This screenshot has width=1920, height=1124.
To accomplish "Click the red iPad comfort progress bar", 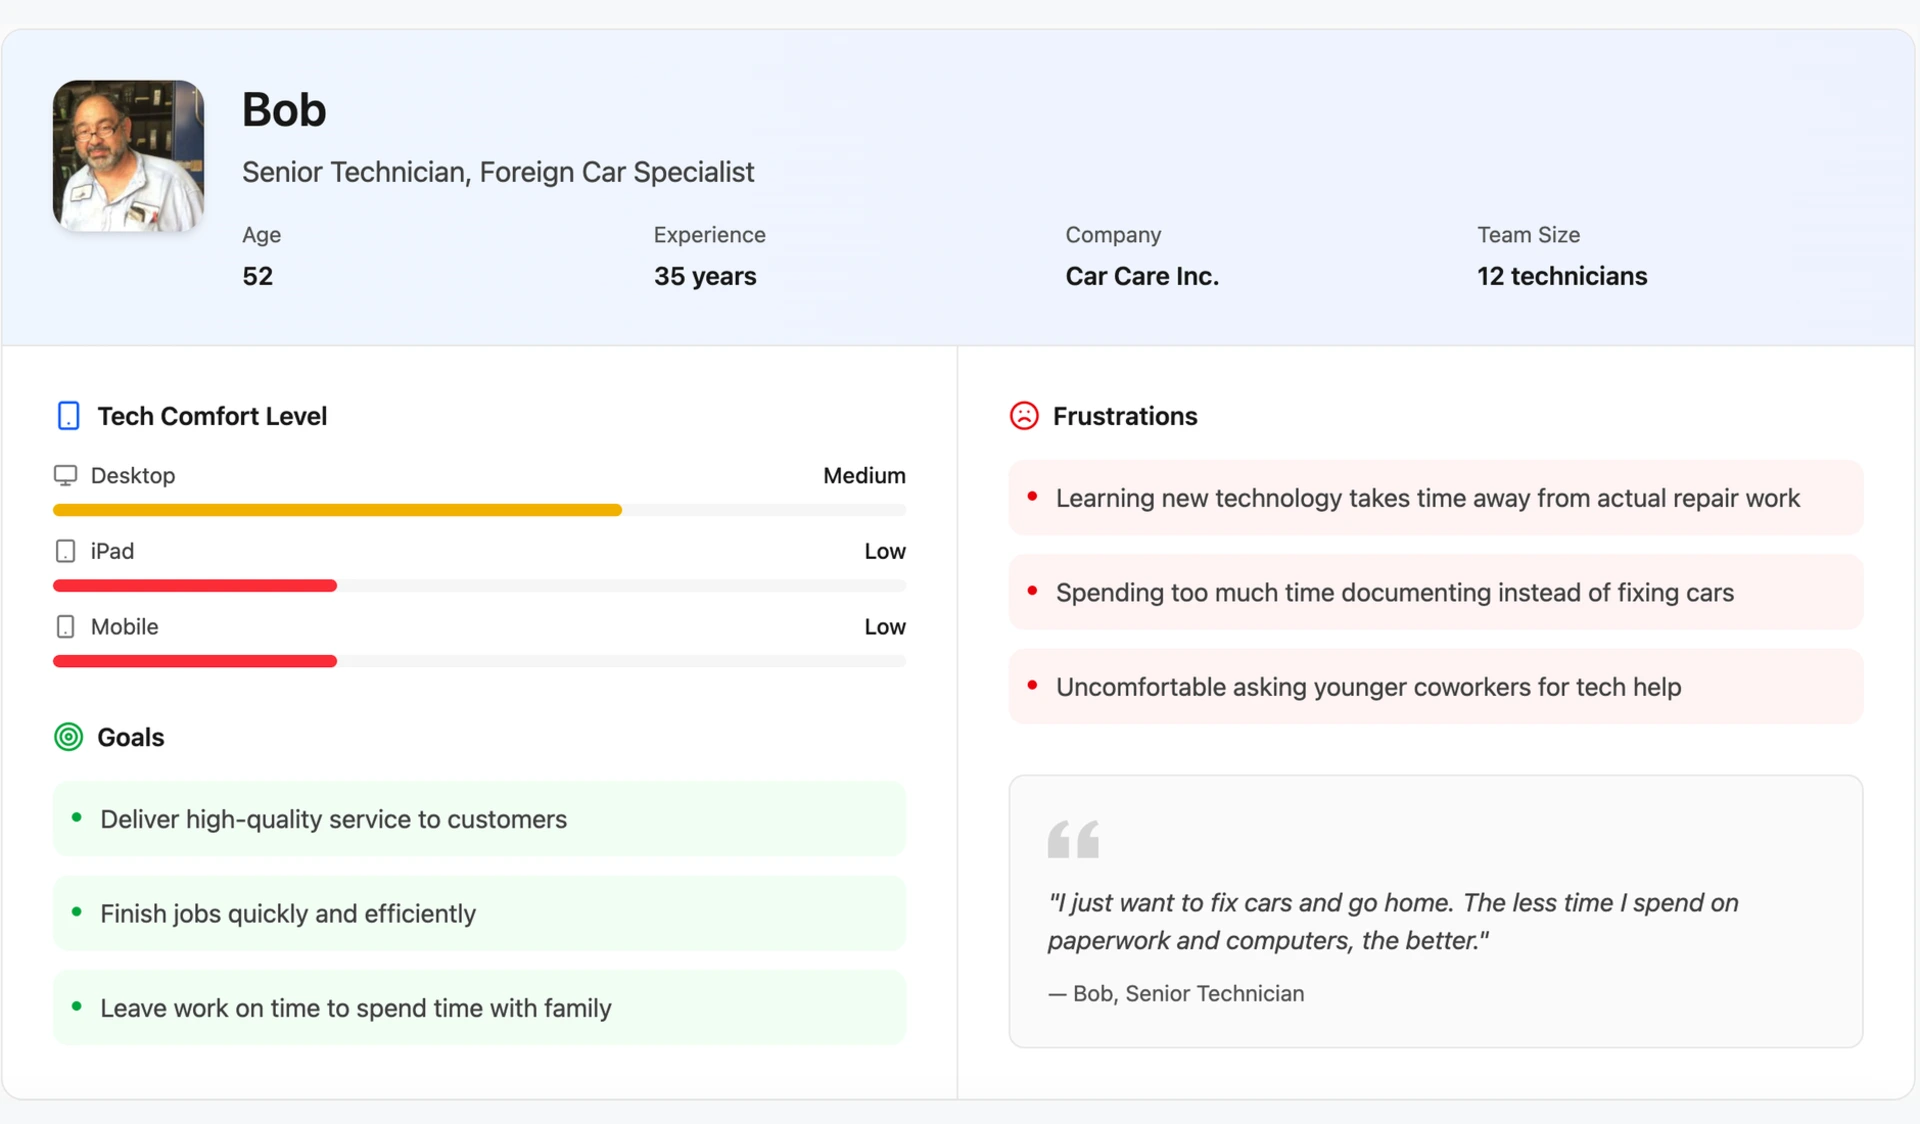I will pyautogui.click(x=195, y=586).
